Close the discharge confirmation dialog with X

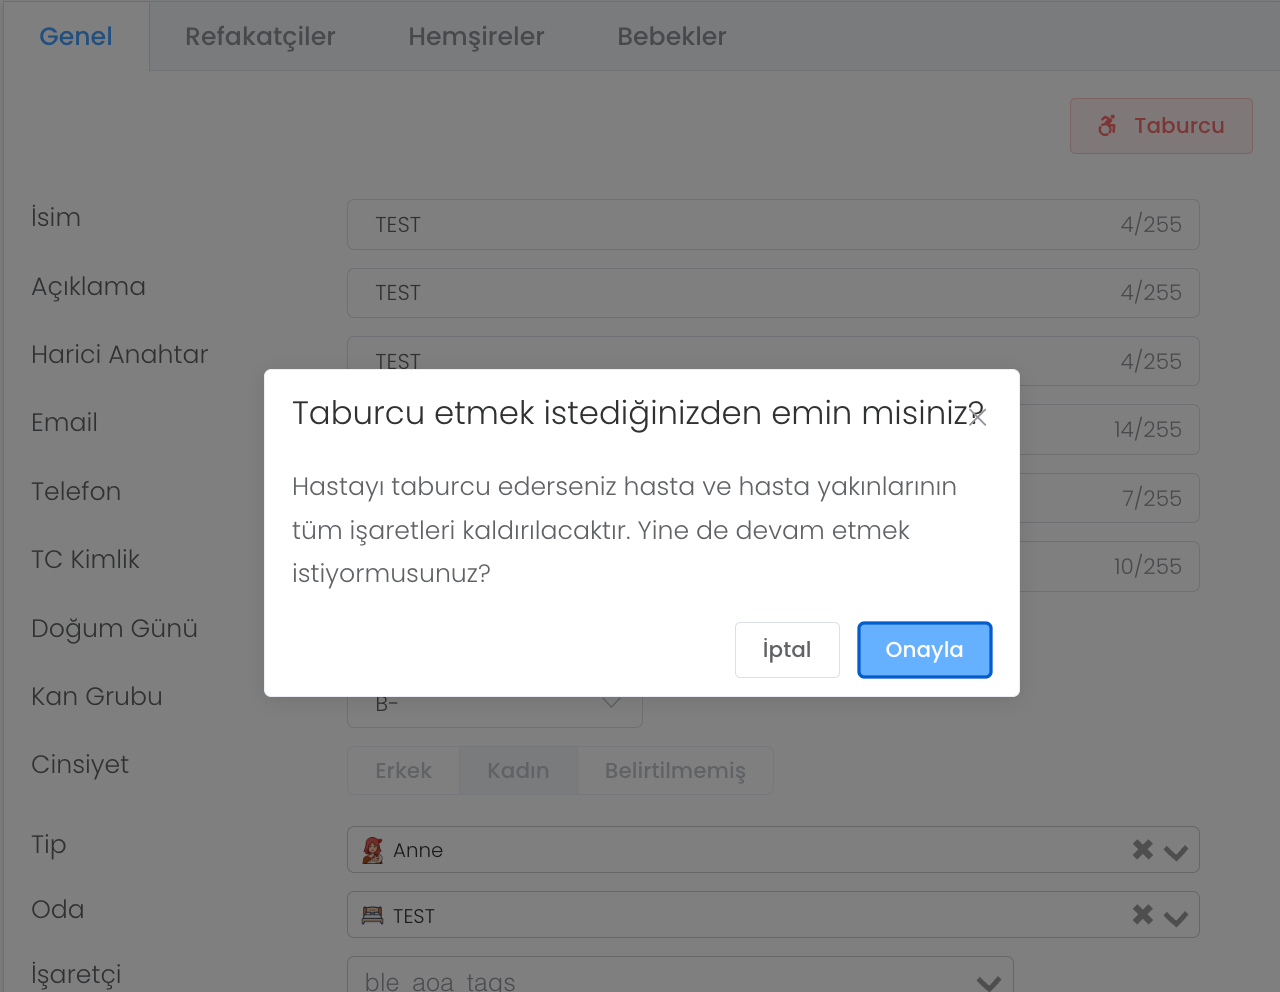click(x=977, y=417)
